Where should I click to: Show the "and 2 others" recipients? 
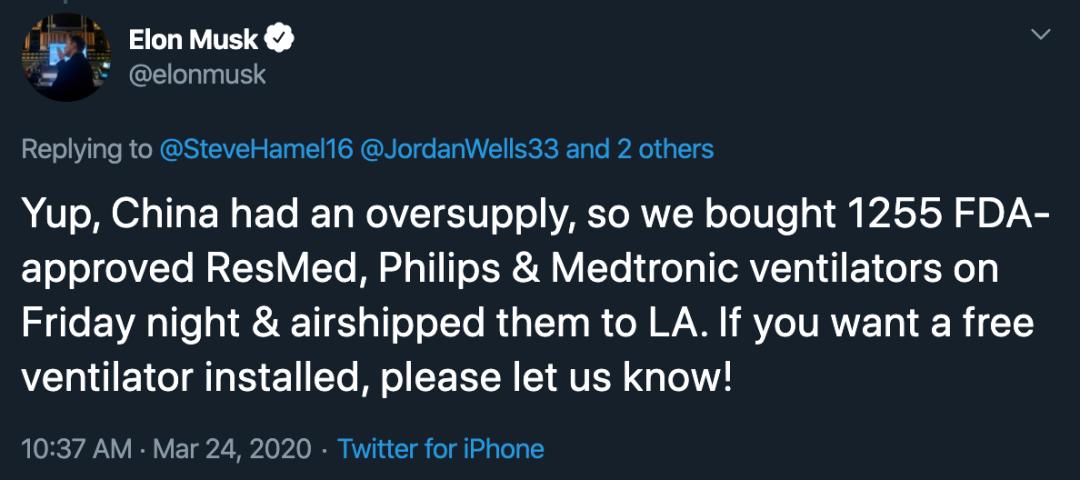(x=640, y=149)
